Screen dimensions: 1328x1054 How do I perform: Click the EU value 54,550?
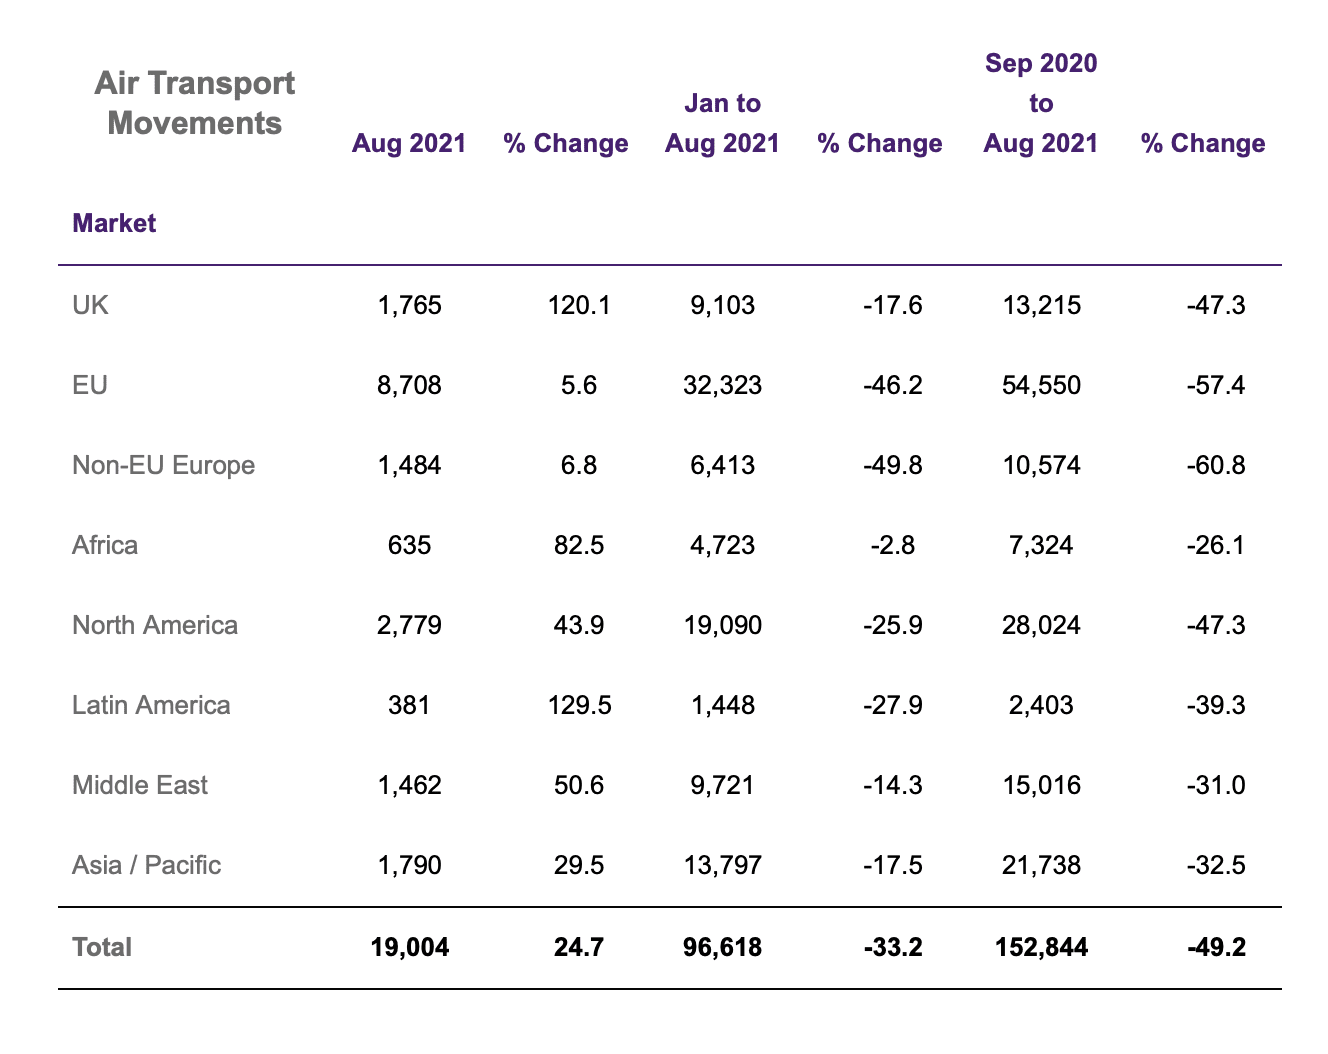(1041, 385)
